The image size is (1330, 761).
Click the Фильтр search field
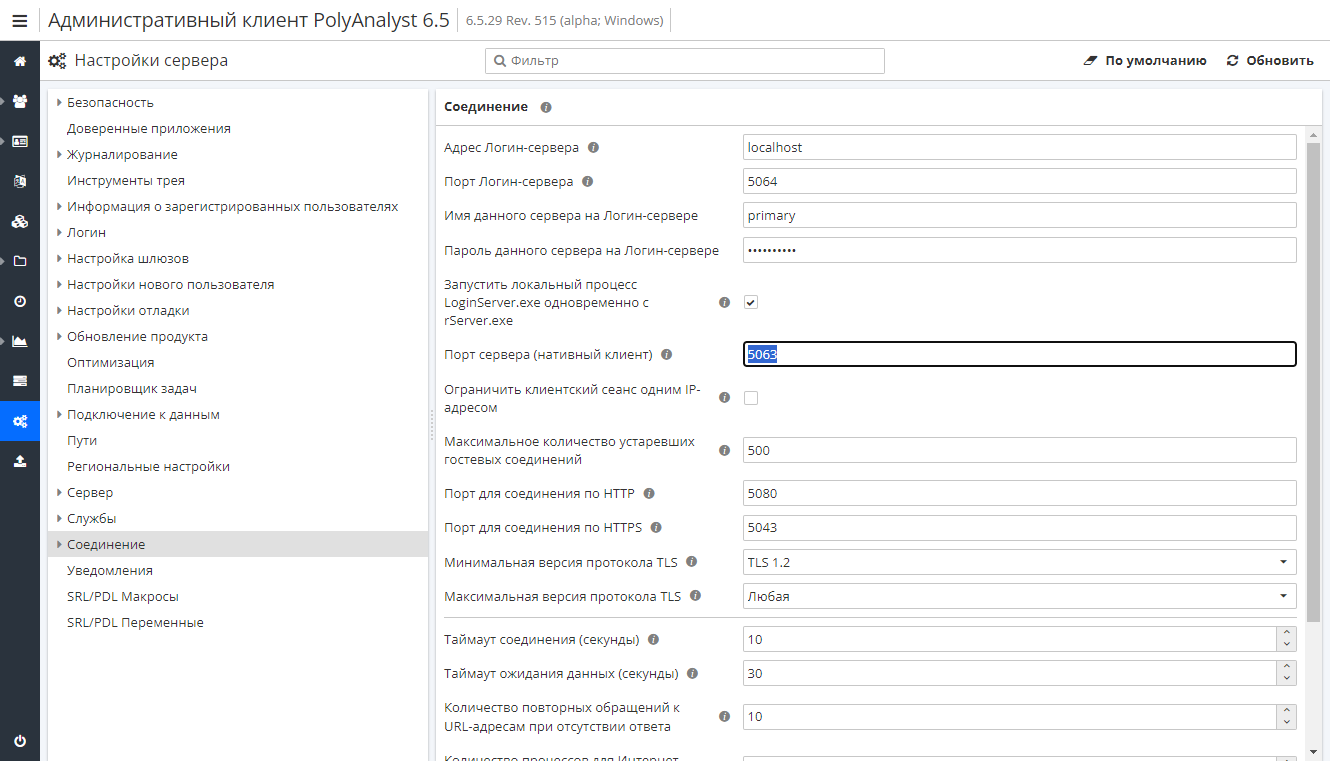coord(685,61)
